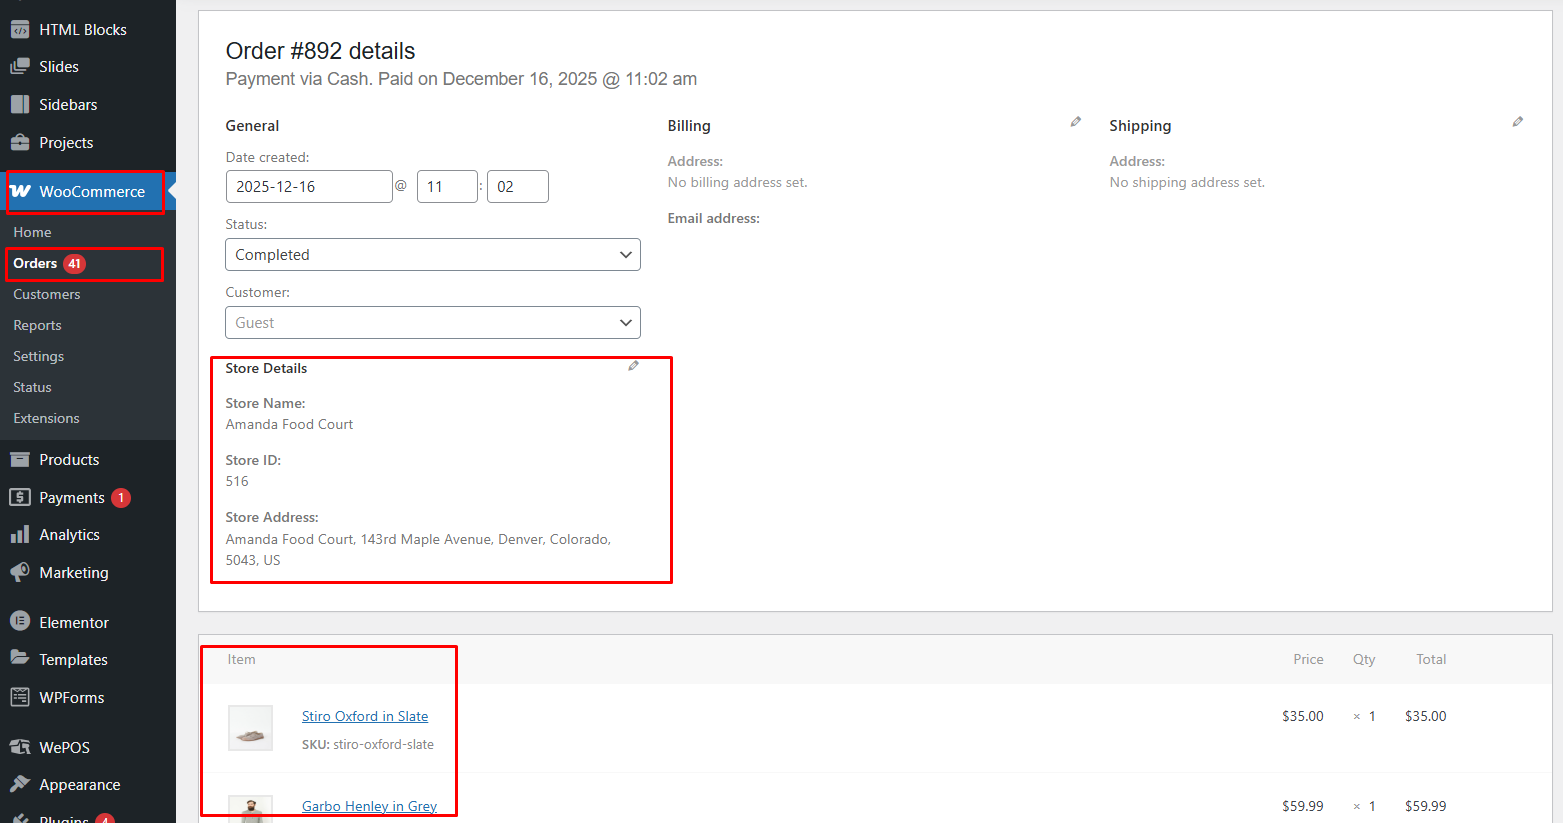Click the Order #892 details heading
The image size is (1563, 823).
tap(320, 51)
